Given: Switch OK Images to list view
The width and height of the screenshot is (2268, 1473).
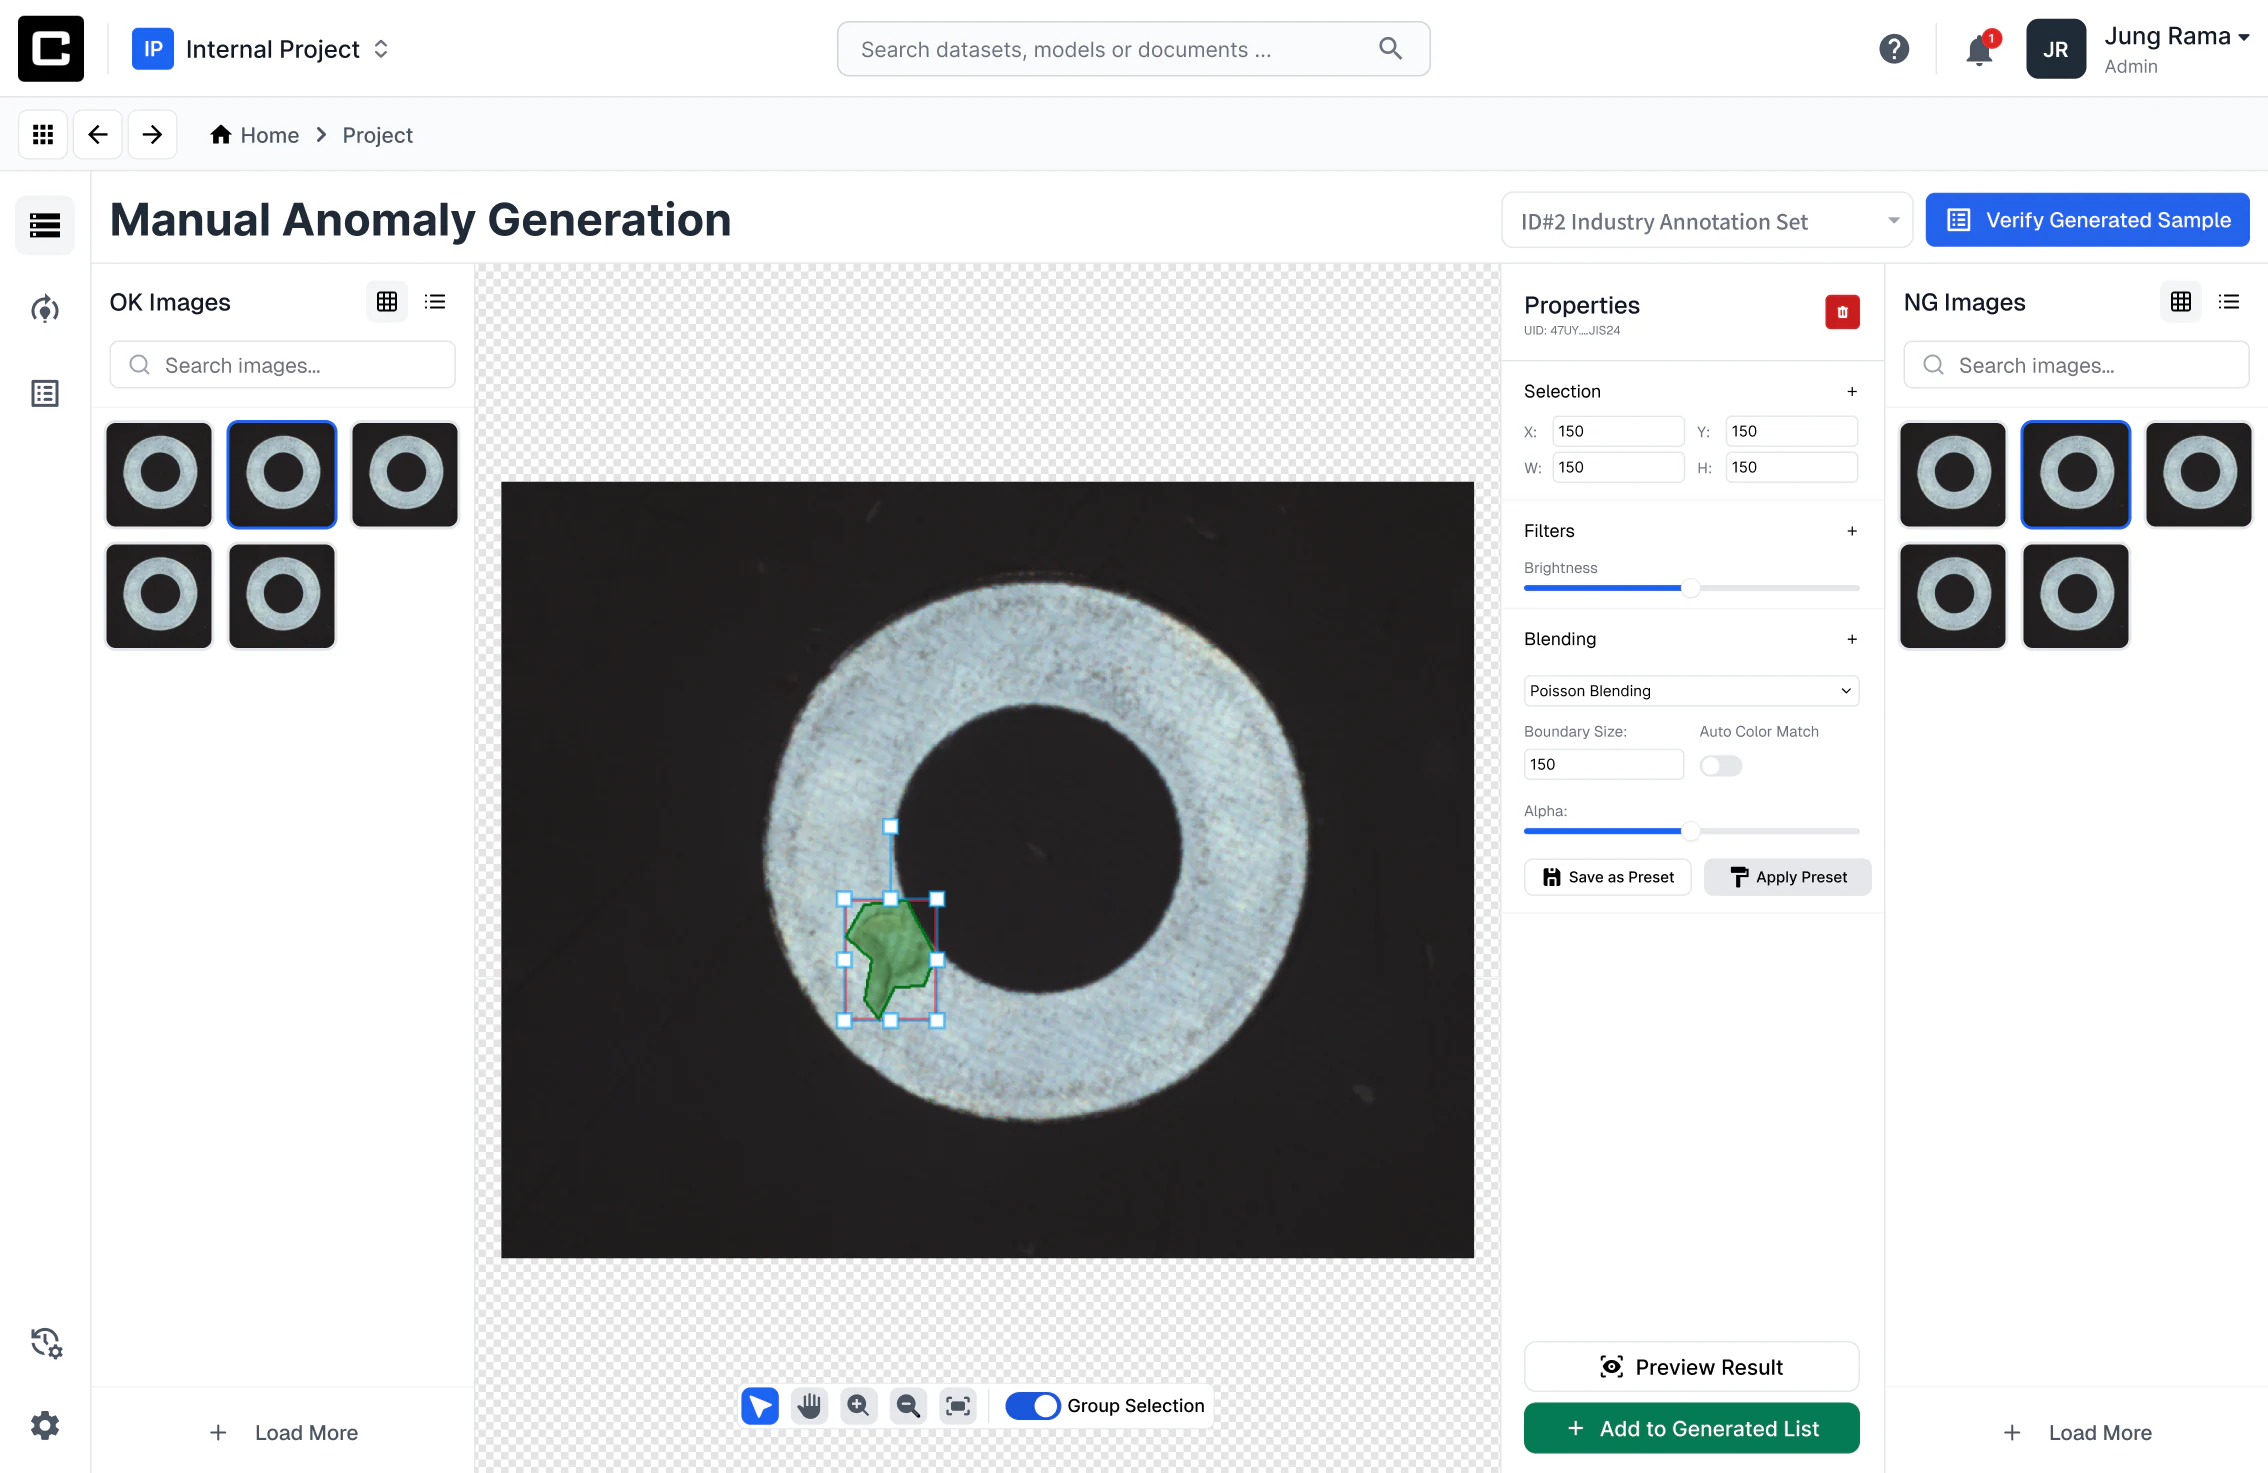Looking at the screenshot, I should pyautogui.click(x=435, y=302).
